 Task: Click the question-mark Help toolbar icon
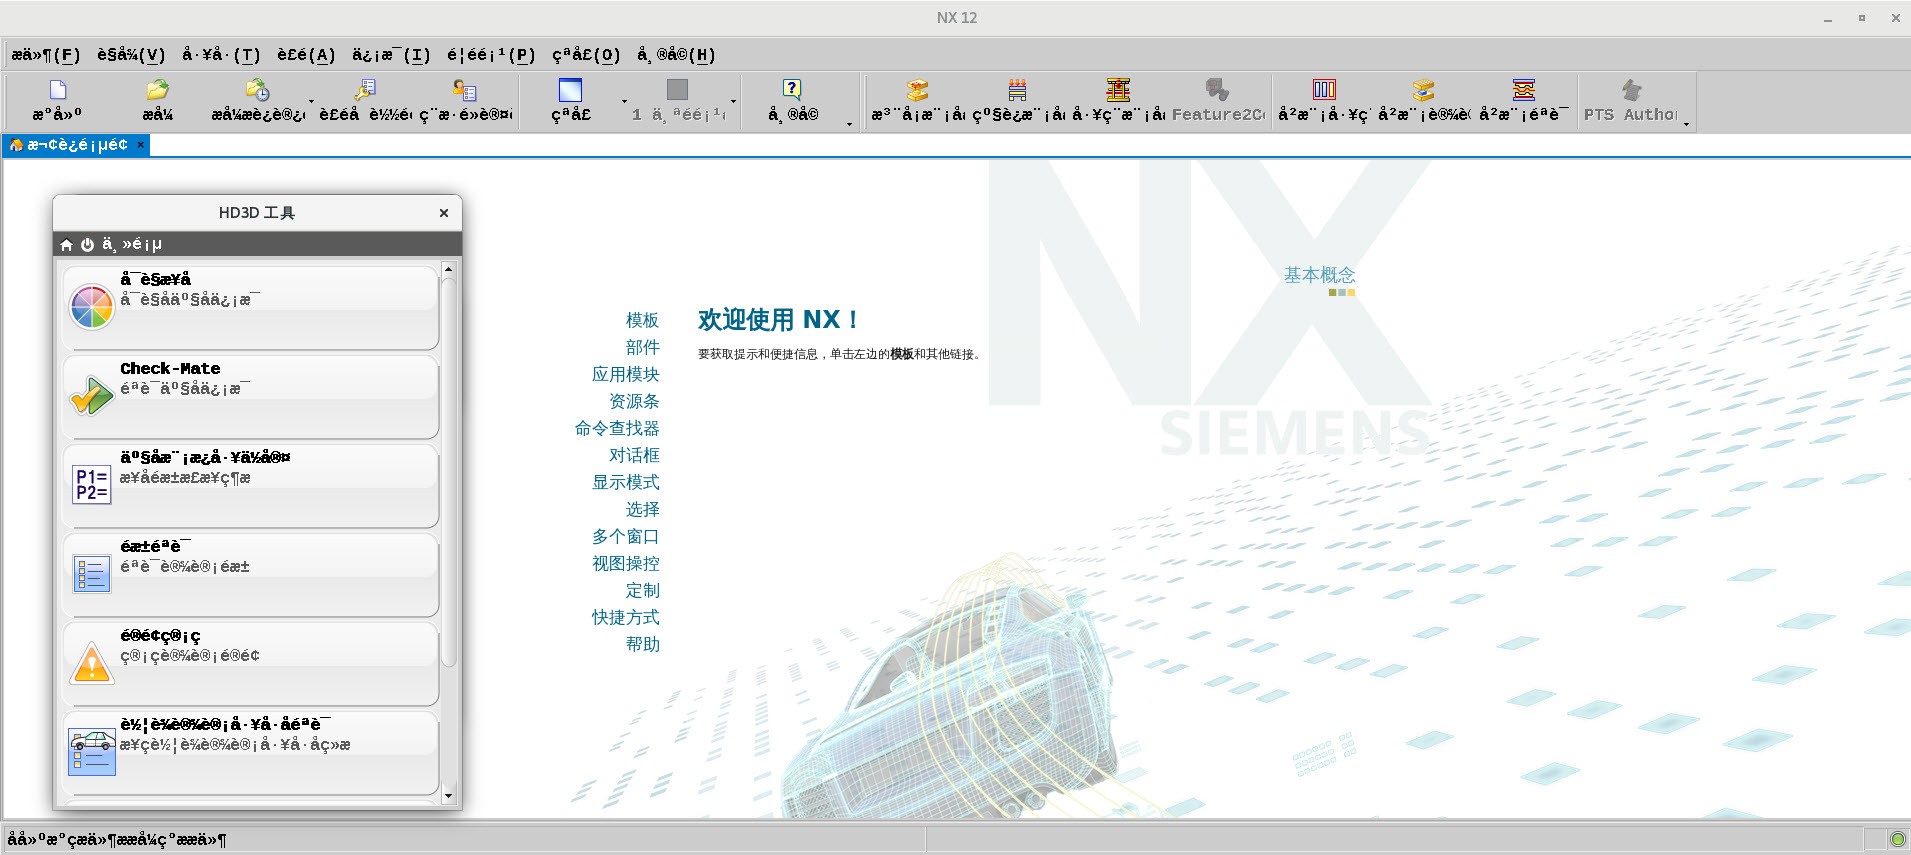(x=792, y=90)
